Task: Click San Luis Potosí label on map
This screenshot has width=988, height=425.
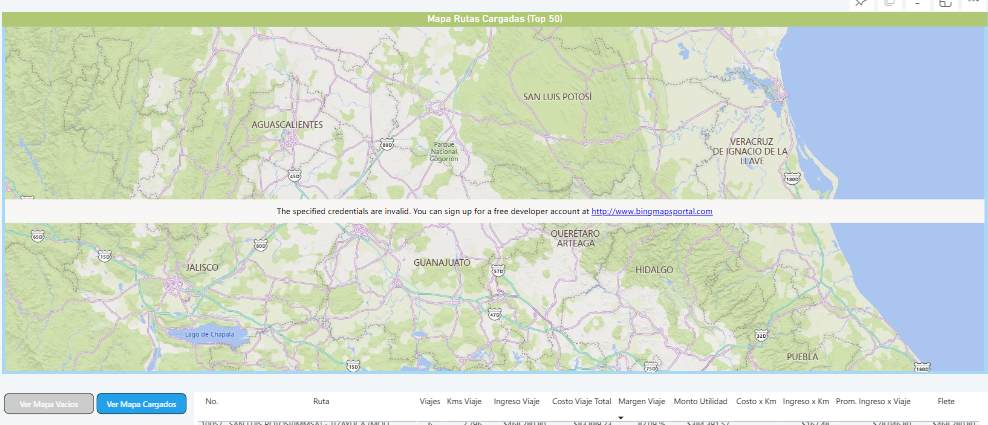Action: [x=558, y=97]
